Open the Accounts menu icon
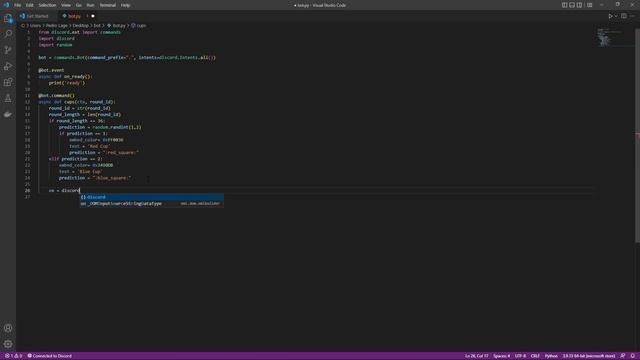This screenshot has width=640, height=360. tap(8, 328)
